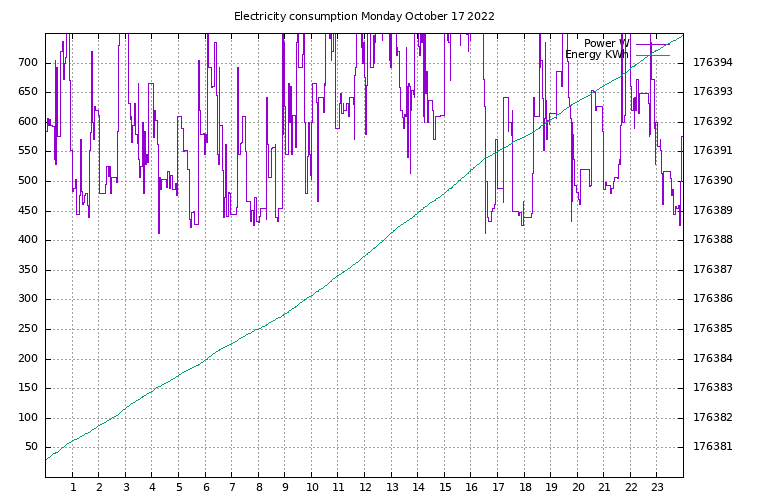768x500 pixels.
Task: Click the left axis label 50
Action: click(x=31, y=447)
